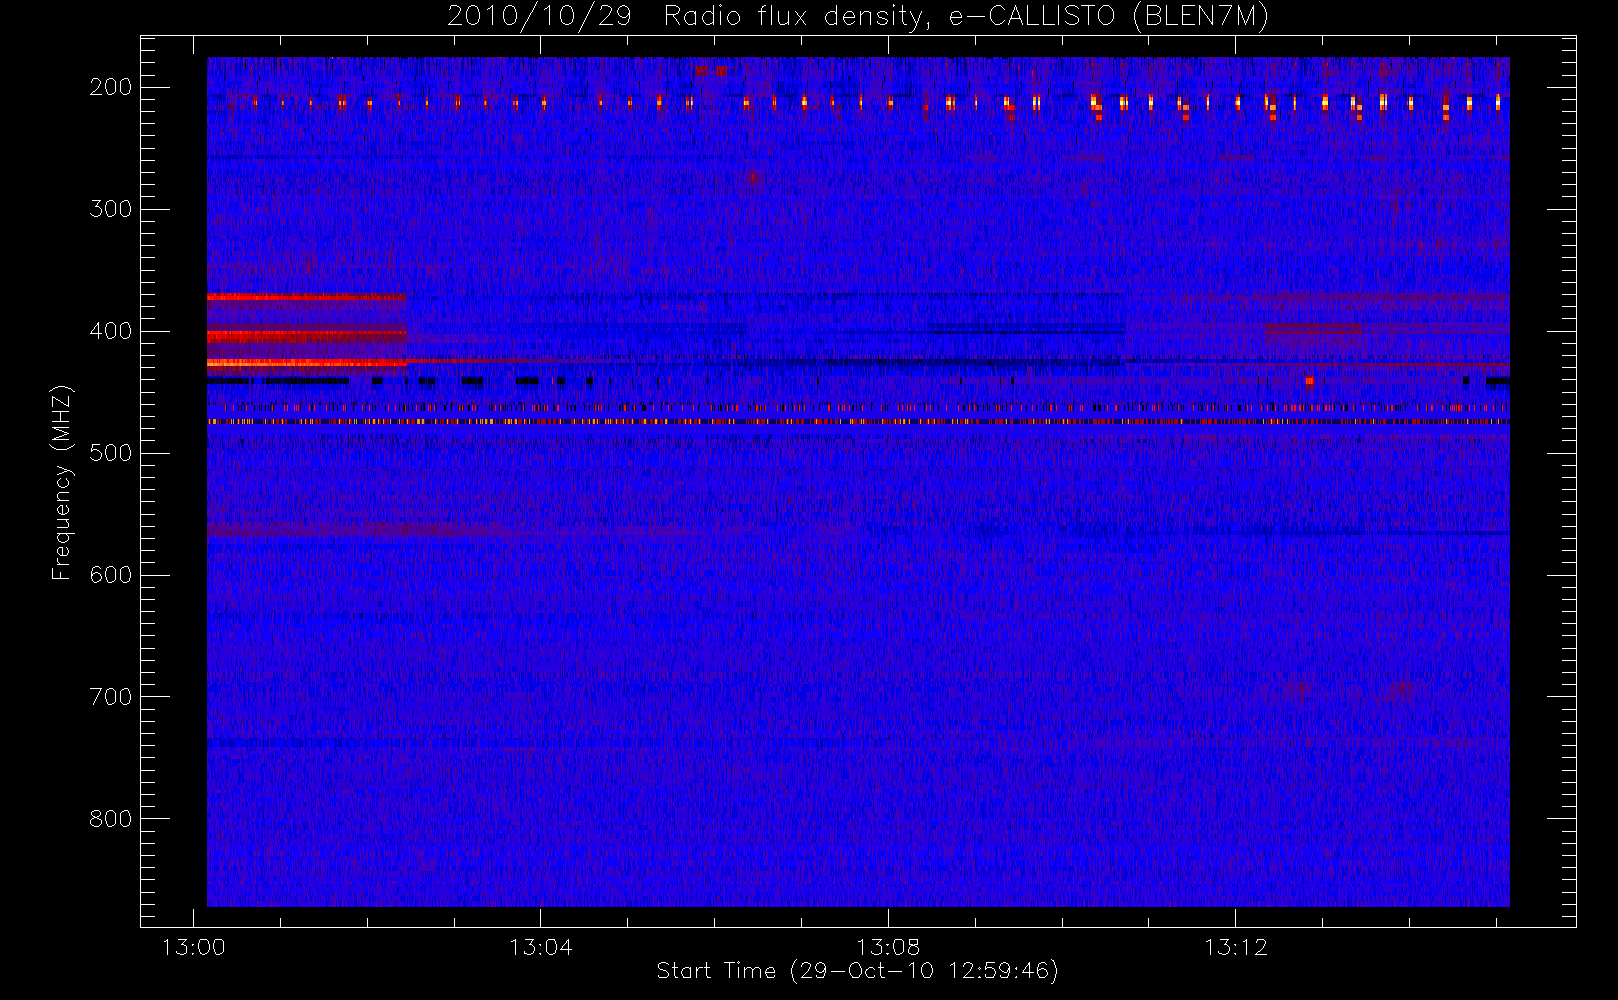Click the 'Frequency (MHZ)' axis label
Screen dimensions: 1618x1000
coord(62,482)
